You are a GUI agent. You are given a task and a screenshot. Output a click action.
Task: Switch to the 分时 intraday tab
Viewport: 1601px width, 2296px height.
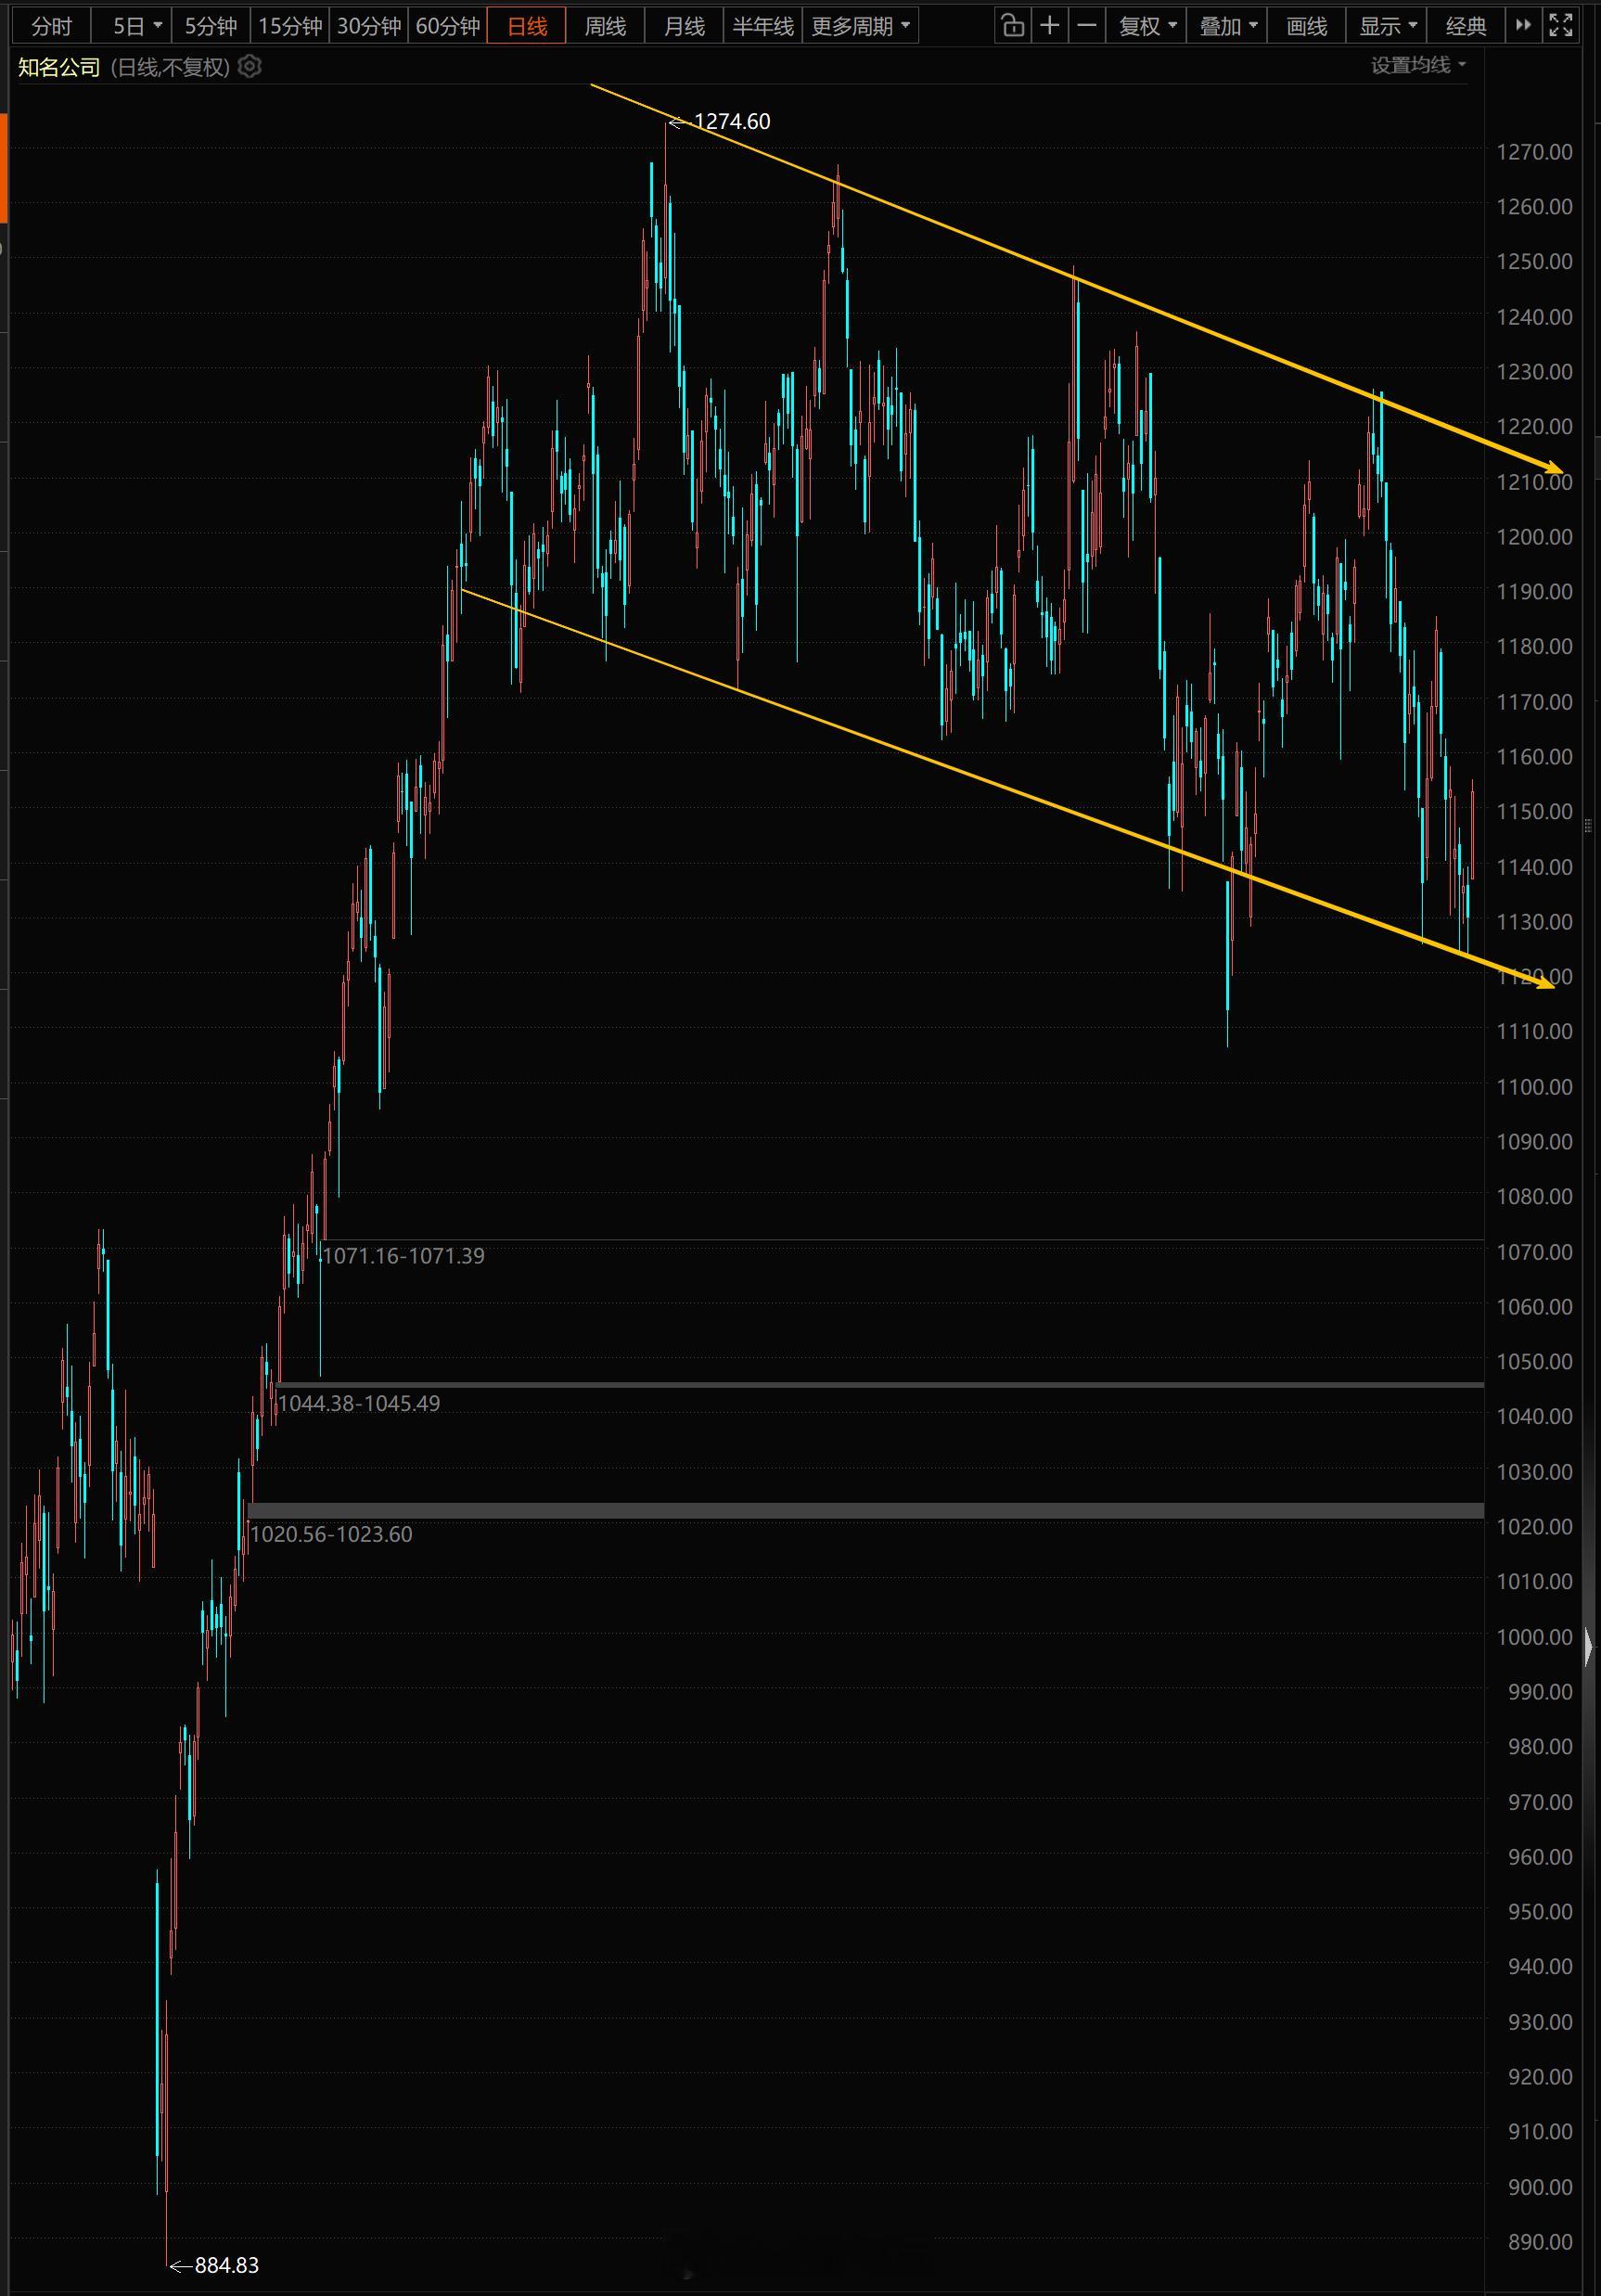pyautogui.click(x=51, y=26)
